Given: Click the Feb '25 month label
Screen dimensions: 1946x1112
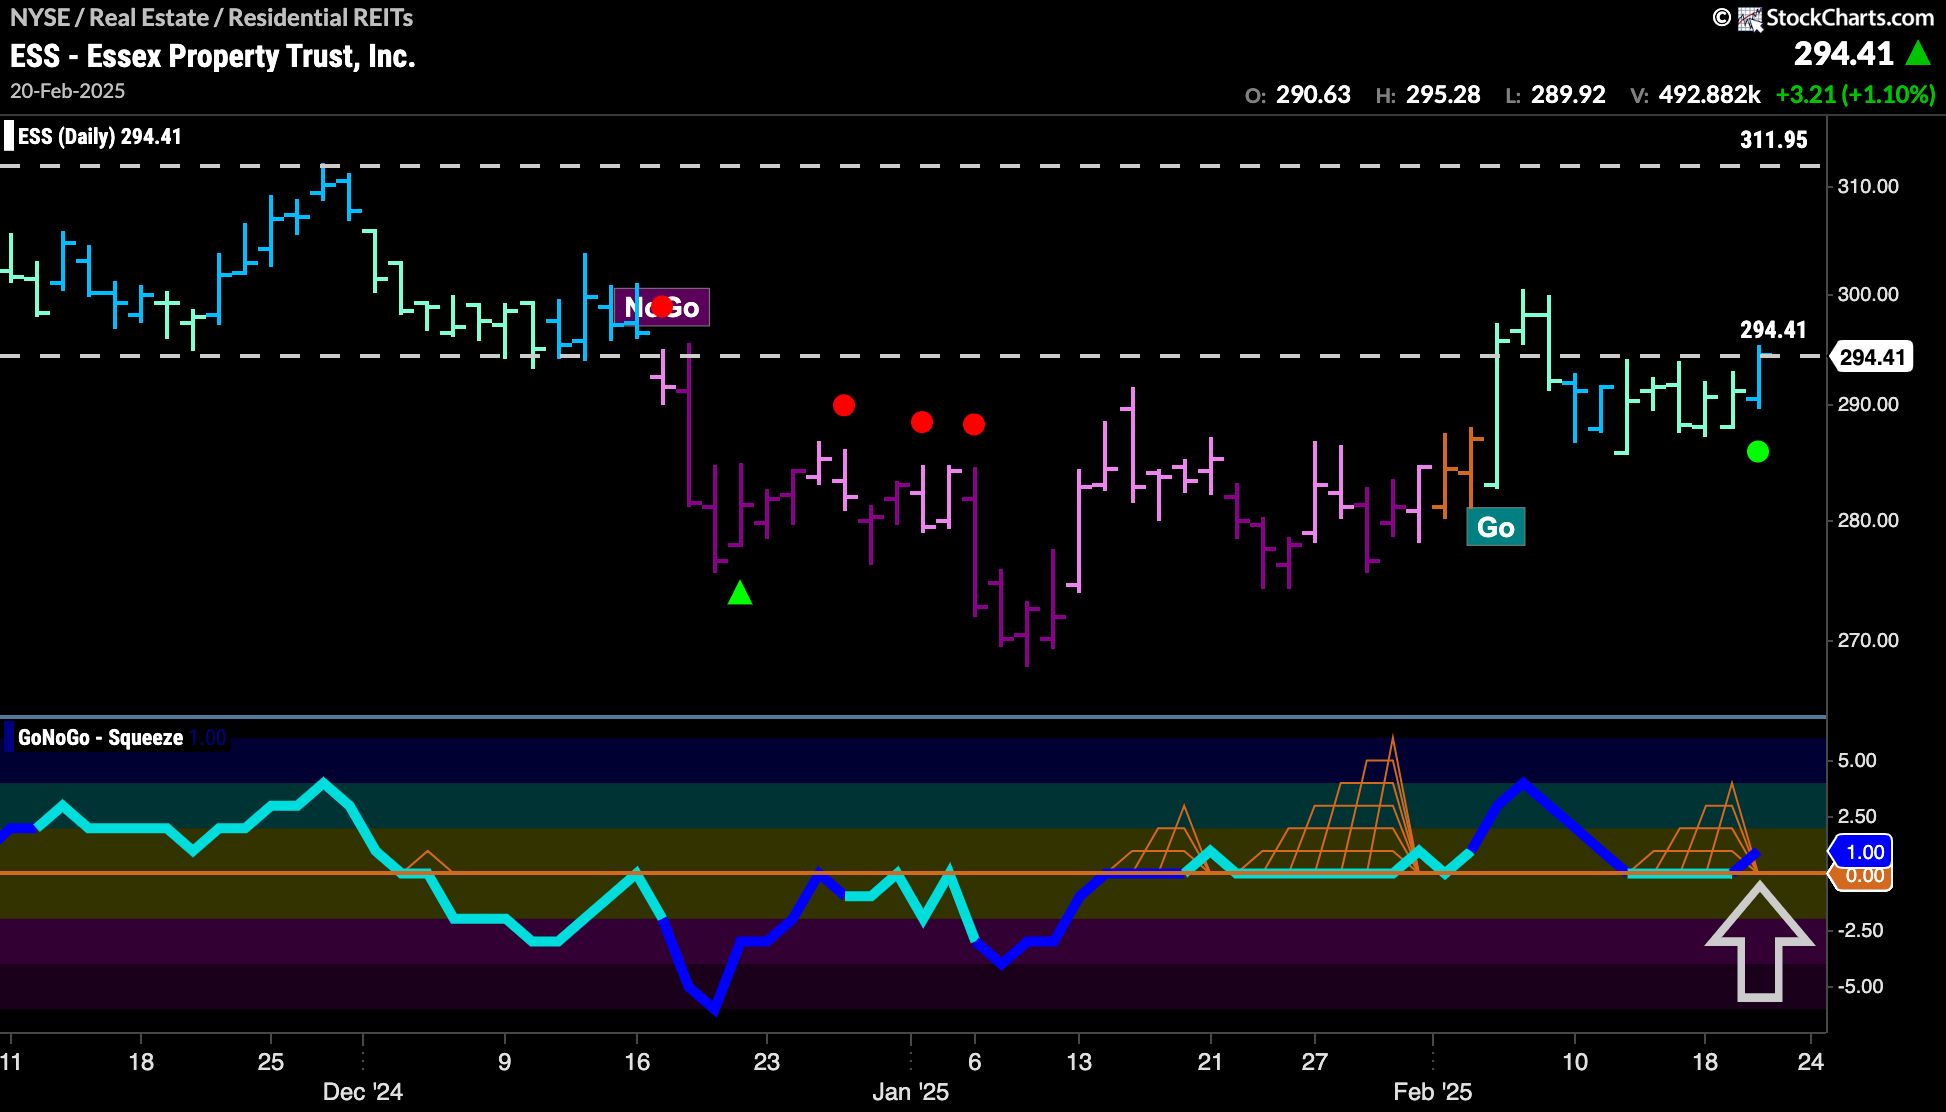Looking at the screenshot, I should coord(1432,1092).
